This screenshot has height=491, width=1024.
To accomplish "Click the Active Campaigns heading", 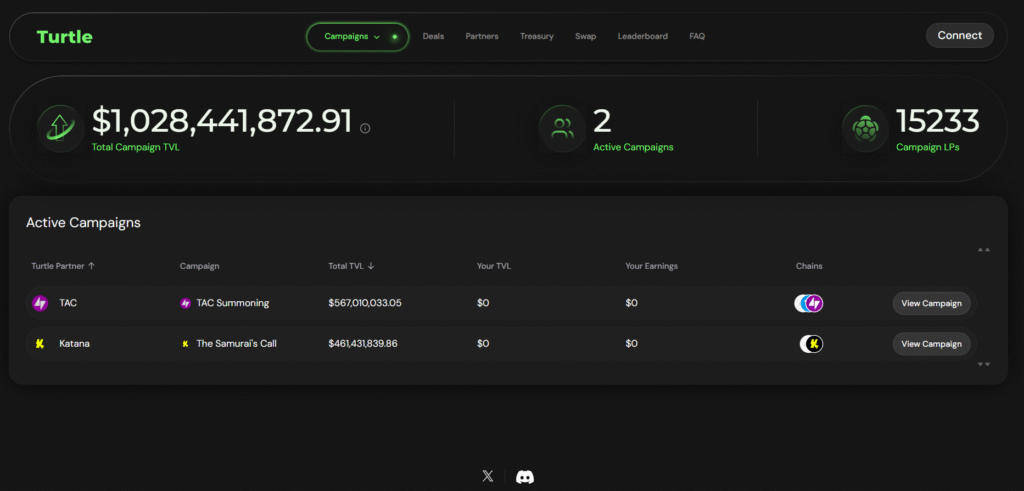I will click(83, 223).
